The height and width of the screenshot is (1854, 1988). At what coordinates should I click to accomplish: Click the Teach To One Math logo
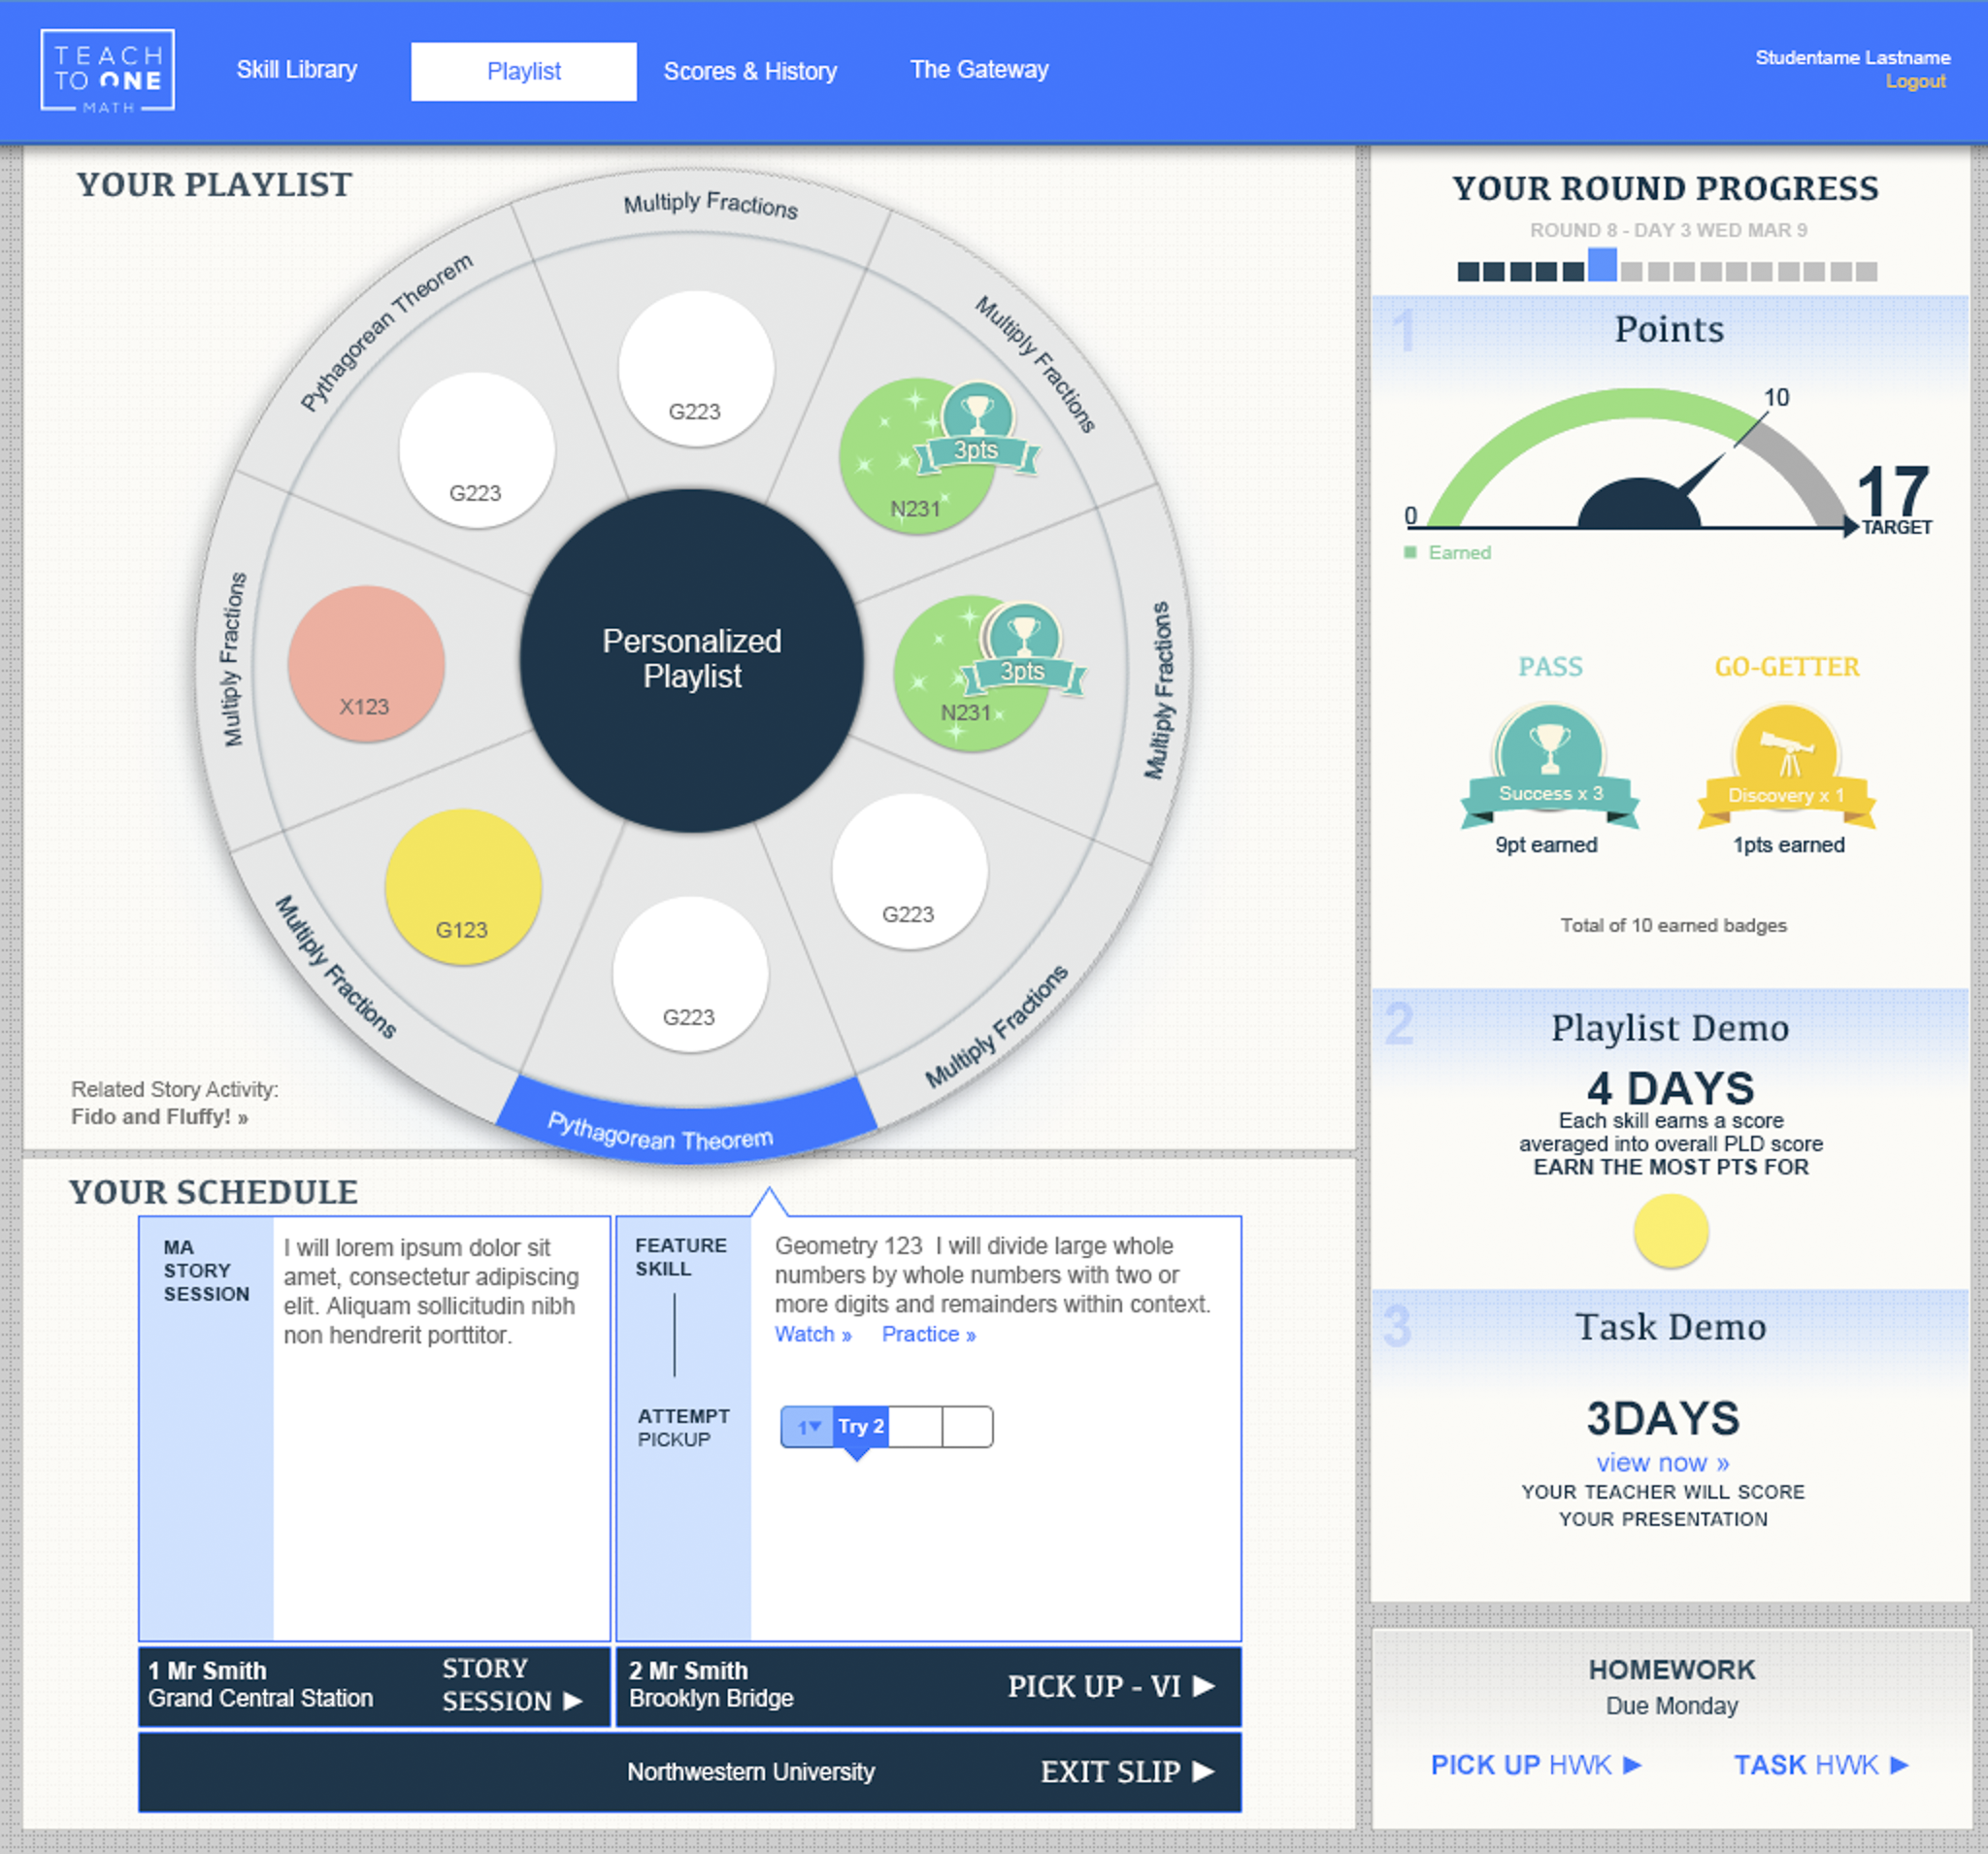tap(108, 70)
